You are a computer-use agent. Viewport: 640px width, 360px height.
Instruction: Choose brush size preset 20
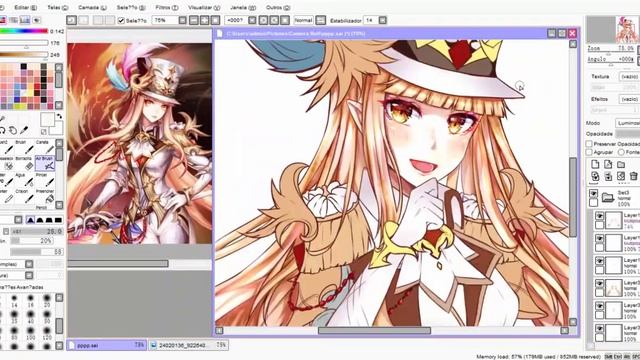[x=47, y=301]
